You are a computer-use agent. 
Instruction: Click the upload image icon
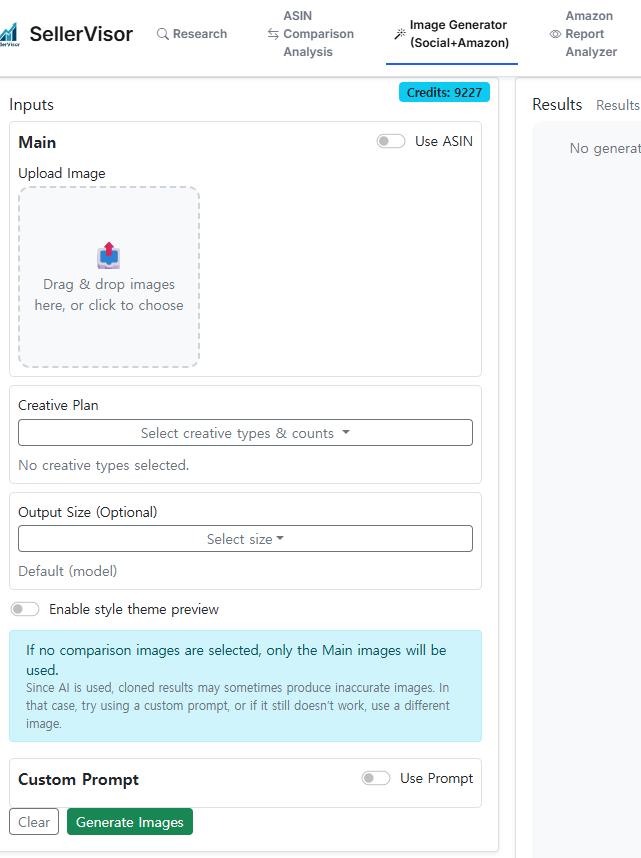(x=109, y=256)
